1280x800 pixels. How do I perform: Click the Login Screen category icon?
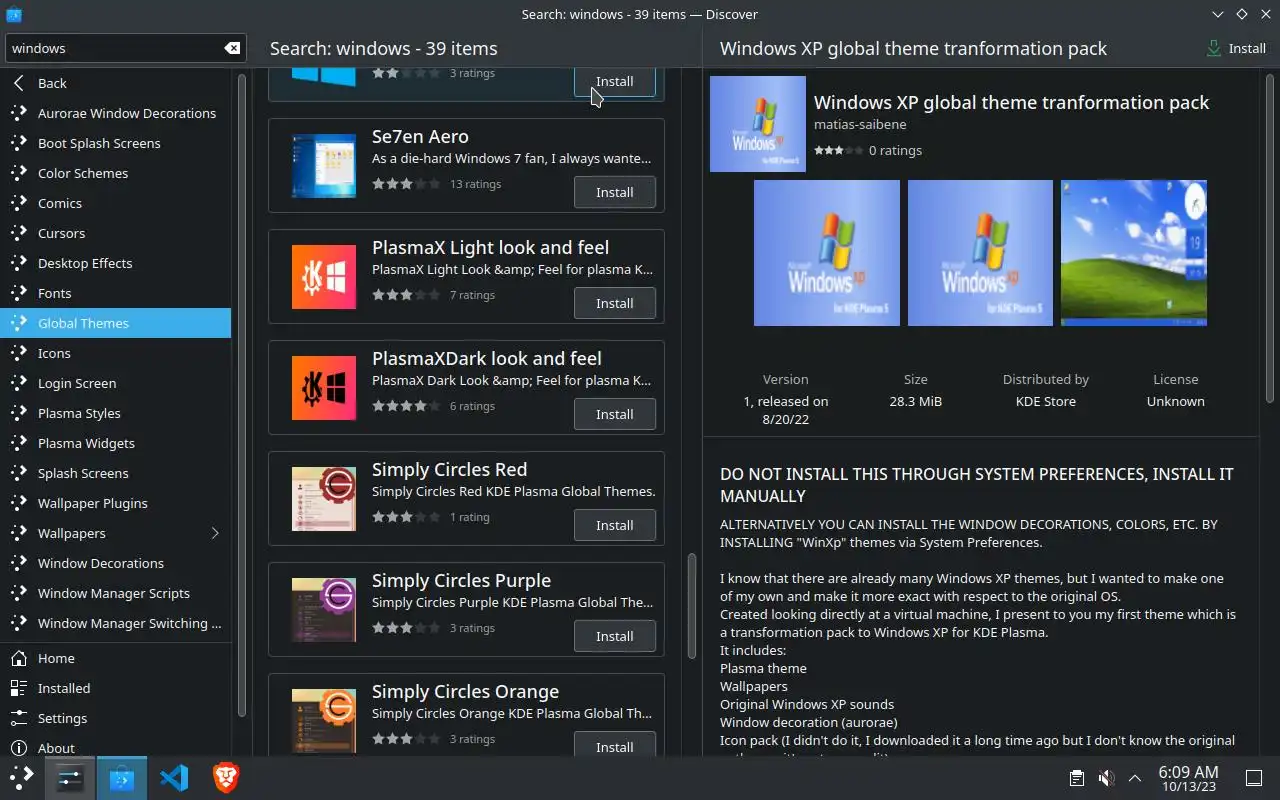pyautogui.click(x=19, y=383)
